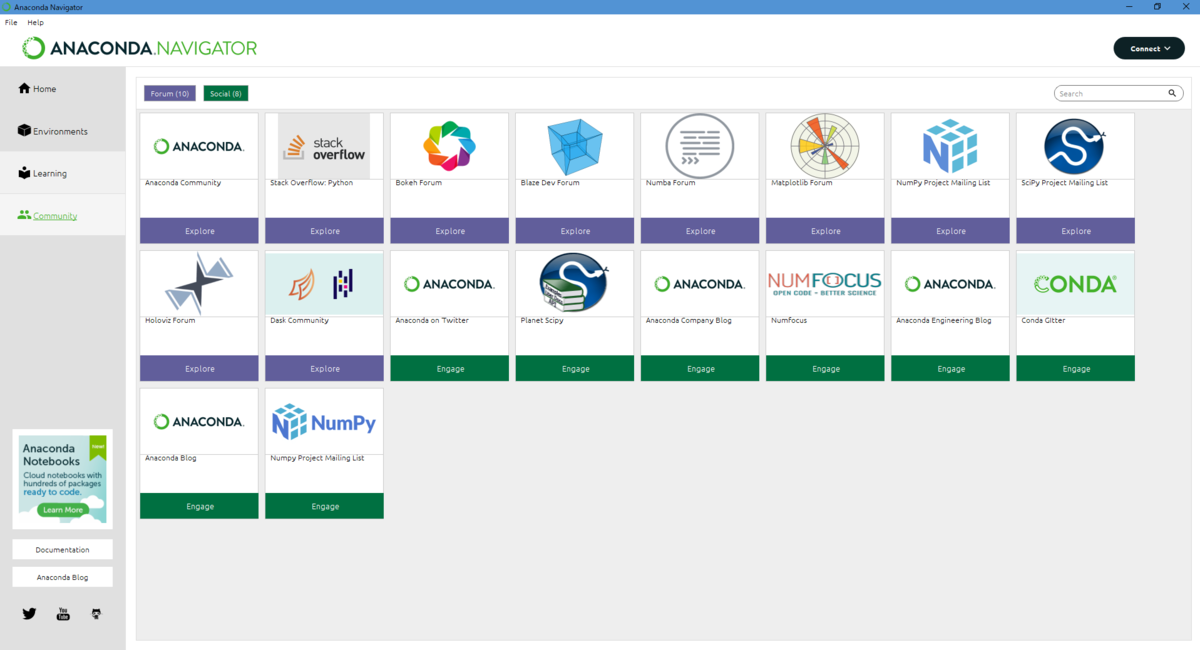Click the Dask Community logo
1200x650 pixels.
[324, 283]
